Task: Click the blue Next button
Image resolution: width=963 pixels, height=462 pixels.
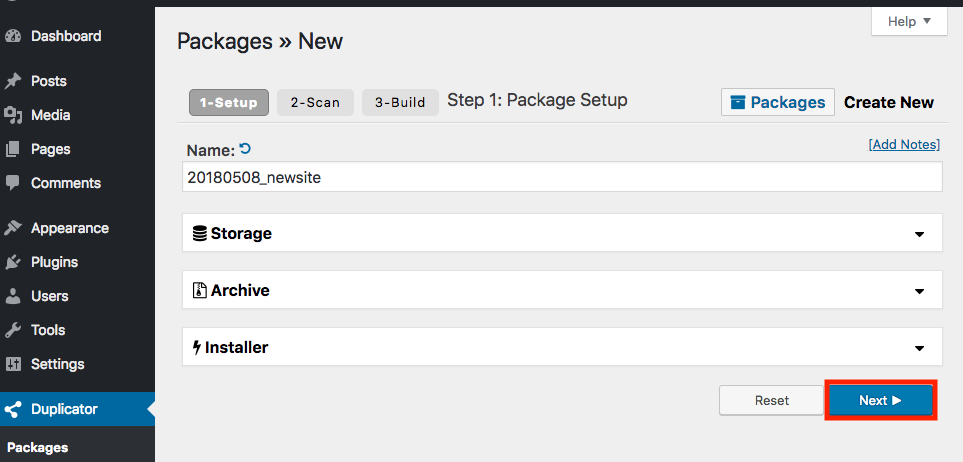Action: (x=881, y=401)
